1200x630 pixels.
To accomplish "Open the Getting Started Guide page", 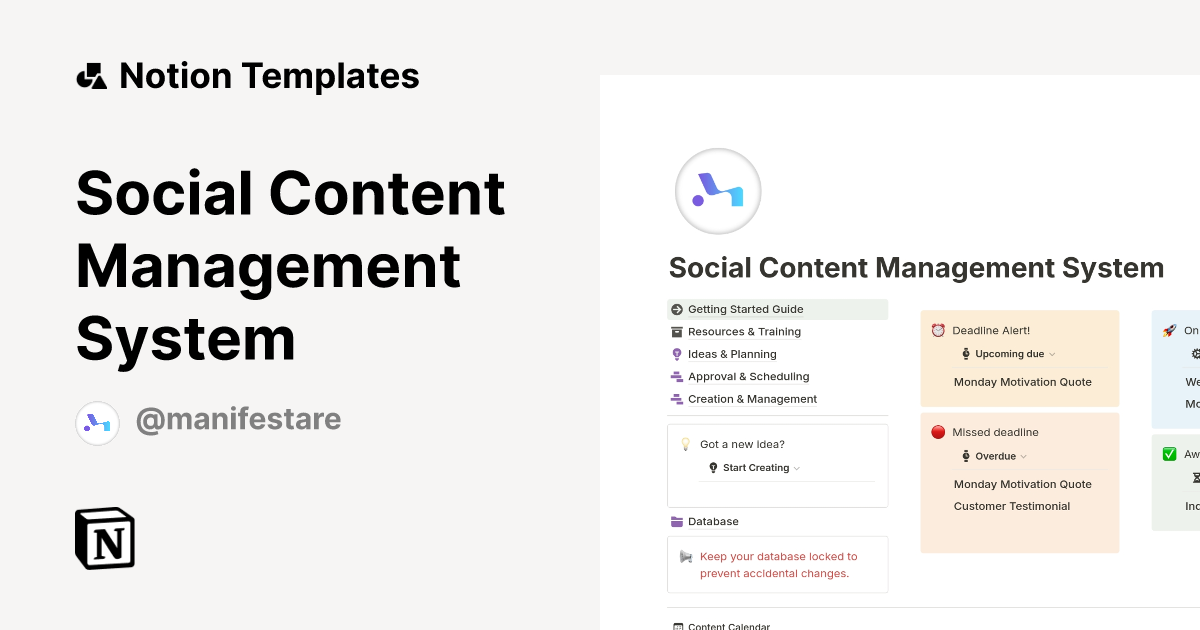I will (745, 309).
